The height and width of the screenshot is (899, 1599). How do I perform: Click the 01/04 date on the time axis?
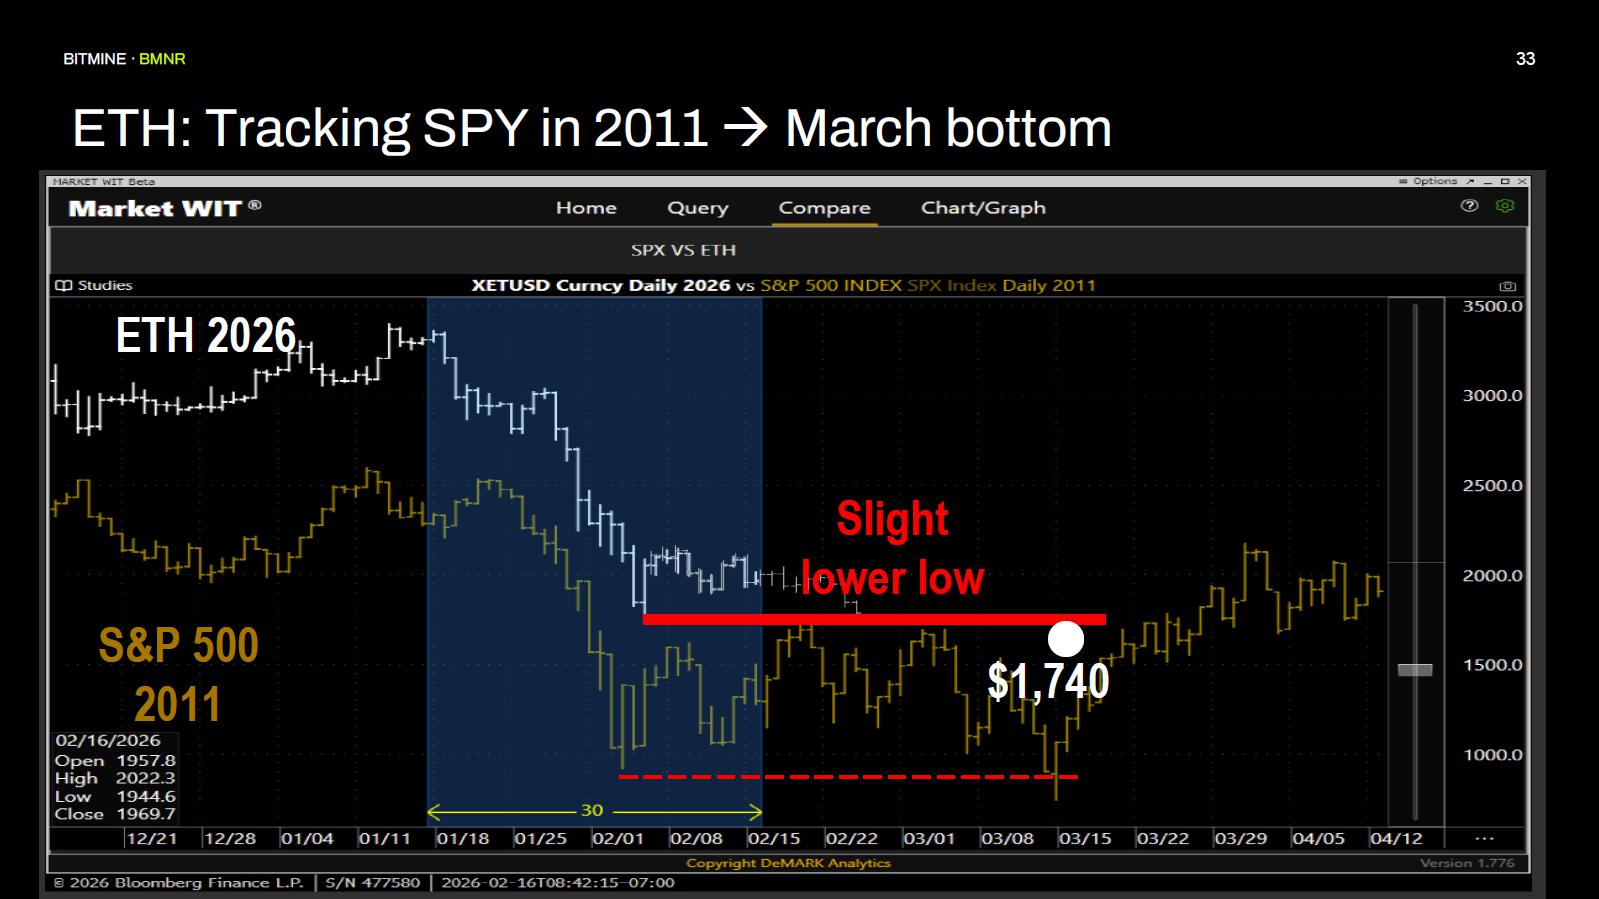click(x=307, y=838)
